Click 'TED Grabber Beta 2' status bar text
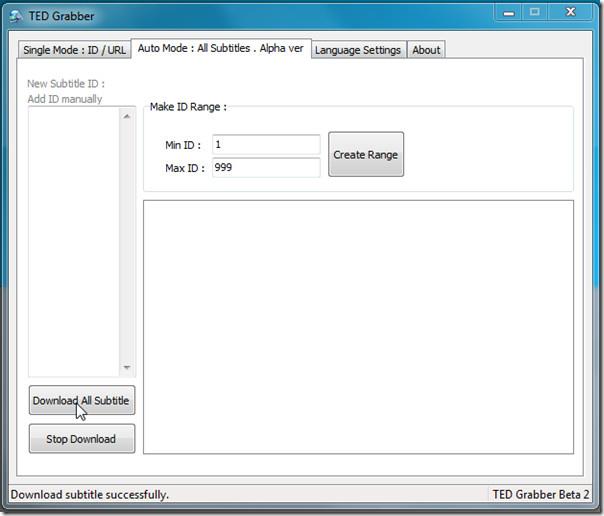The width and height of the screenshot is (604, 516). pyautogui.click(x=541, y=494)
